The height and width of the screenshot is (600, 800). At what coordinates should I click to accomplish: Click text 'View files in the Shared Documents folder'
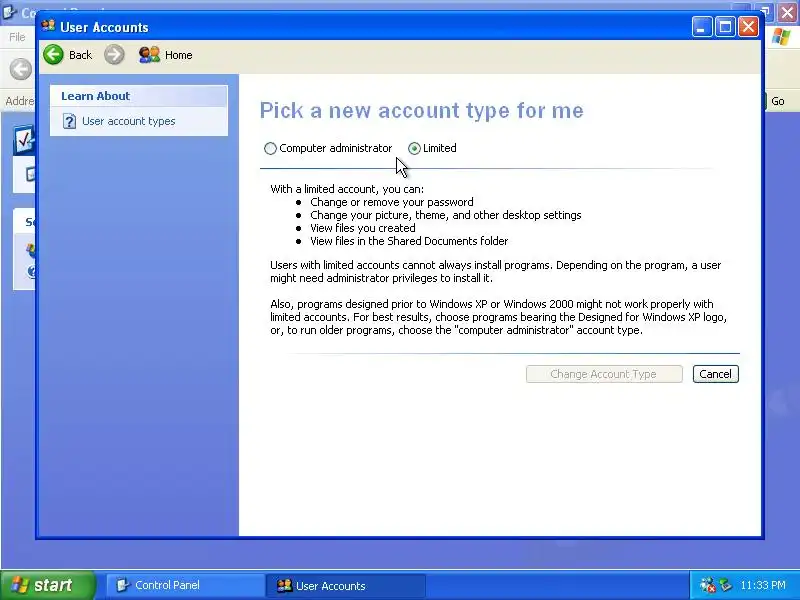409,241
